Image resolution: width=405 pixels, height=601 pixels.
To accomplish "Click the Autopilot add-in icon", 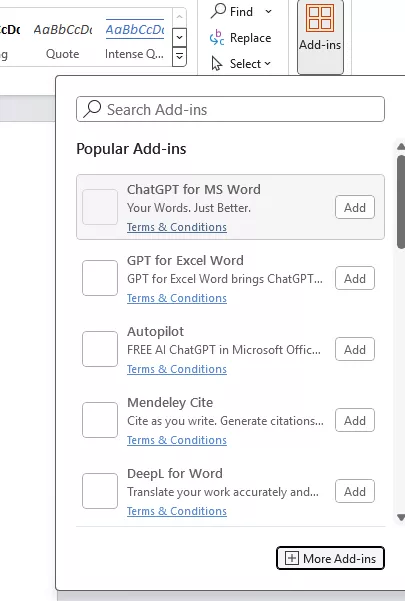I will click(x=100, y=349).
